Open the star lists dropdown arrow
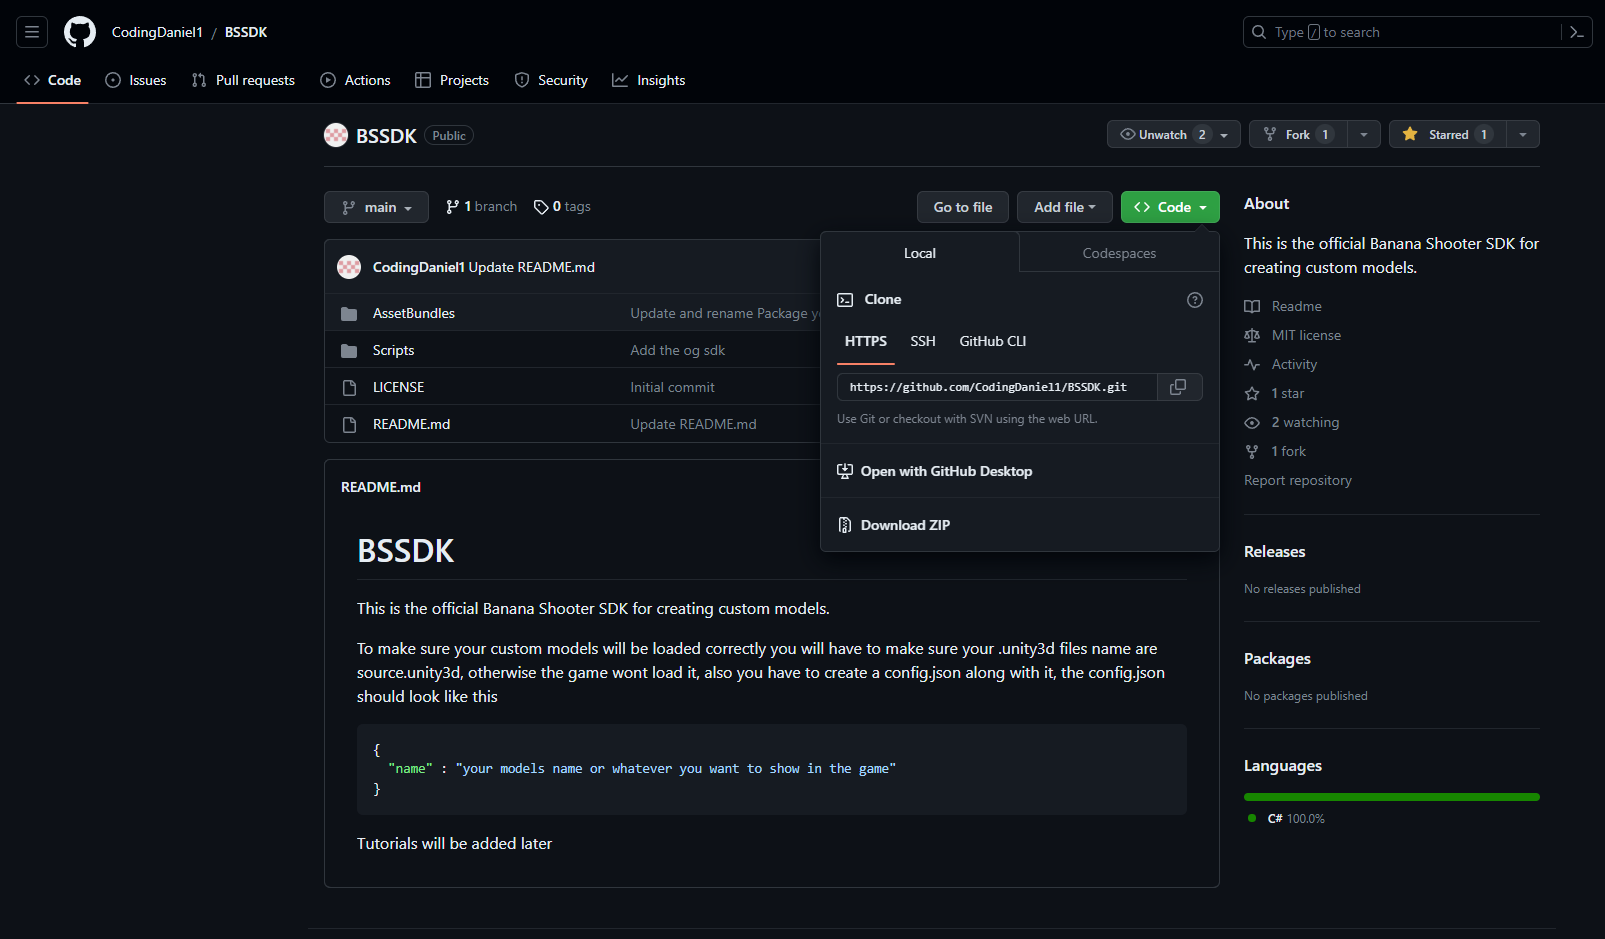 pyautogui.click(x=1523, y=134)
